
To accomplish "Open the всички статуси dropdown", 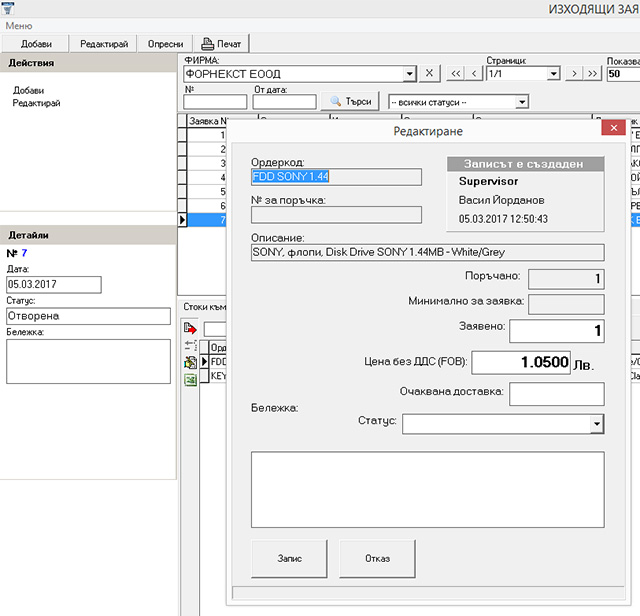I will (x=522, y=102).
